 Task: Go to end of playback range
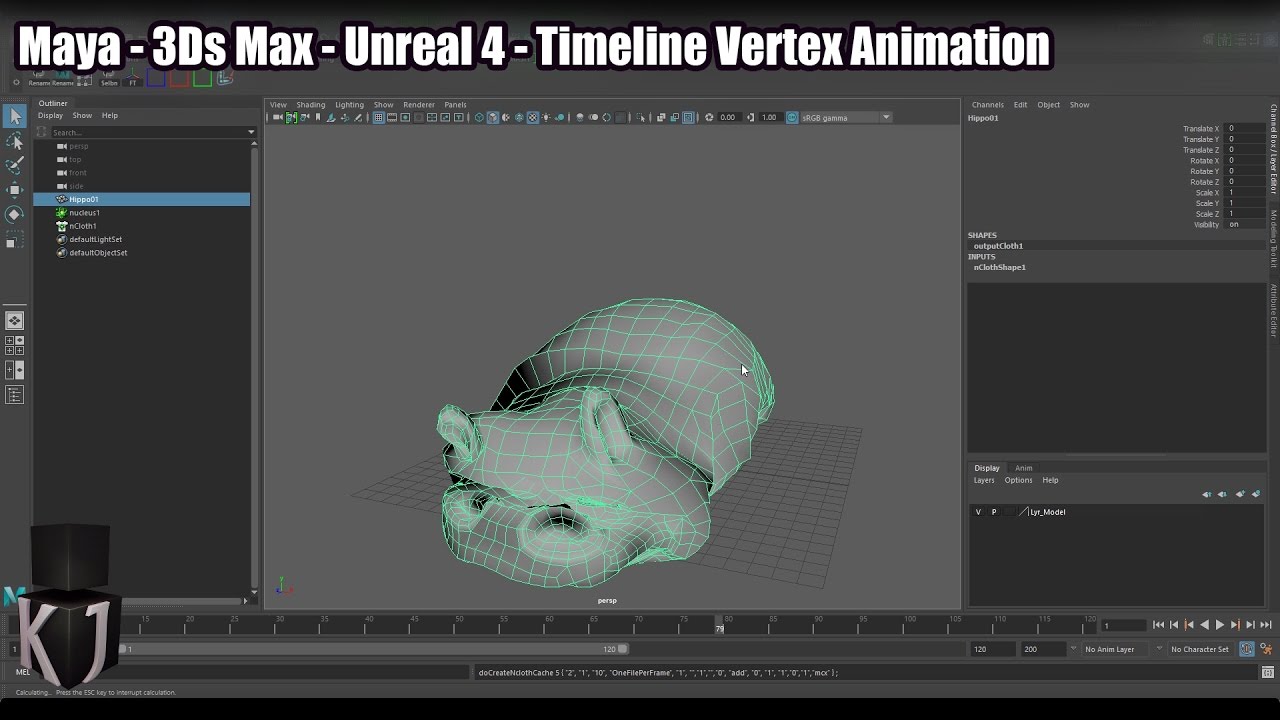1266,625
